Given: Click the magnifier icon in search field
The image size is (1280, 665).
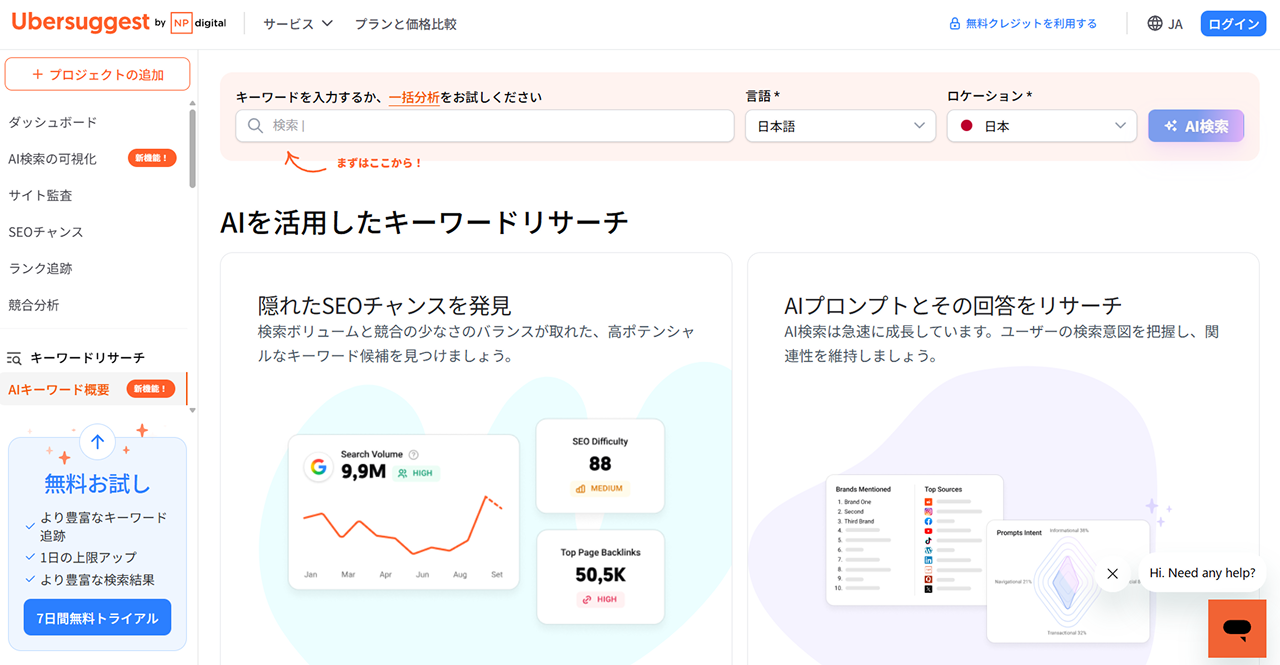Looking at the screenshot, I should (x=256, y=126).
